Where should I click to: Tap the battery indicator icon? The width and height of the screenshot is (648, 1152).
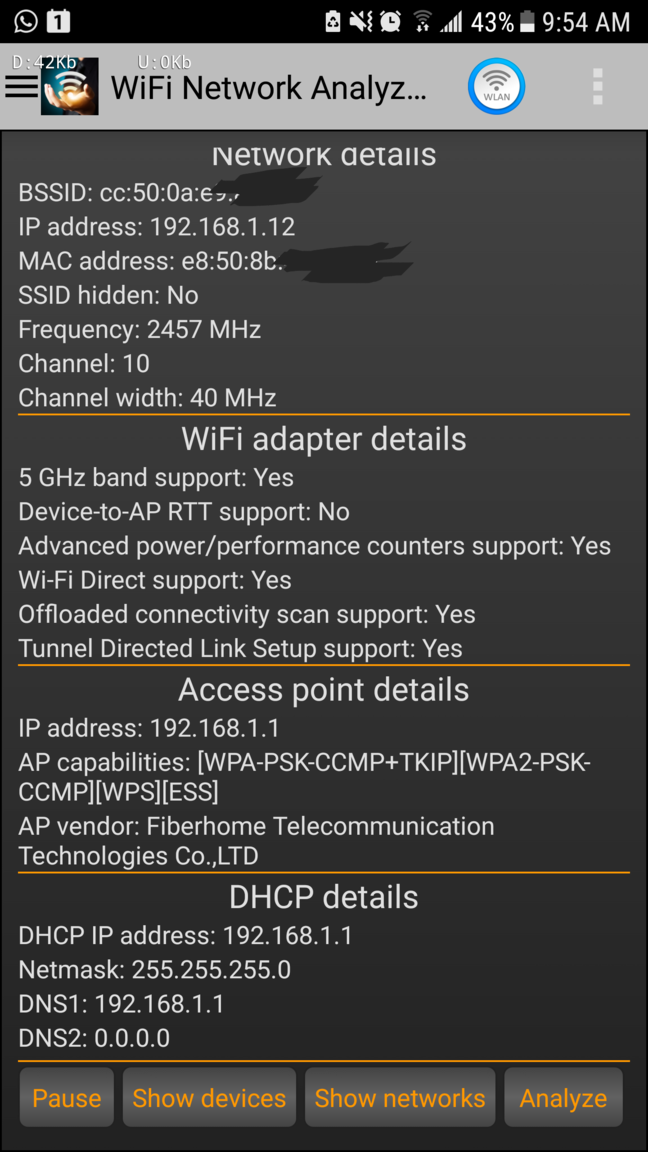coord(526,22)
